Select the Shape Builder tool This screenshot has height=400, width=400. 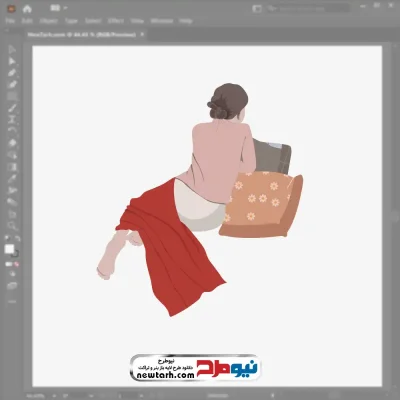(12, 155)
